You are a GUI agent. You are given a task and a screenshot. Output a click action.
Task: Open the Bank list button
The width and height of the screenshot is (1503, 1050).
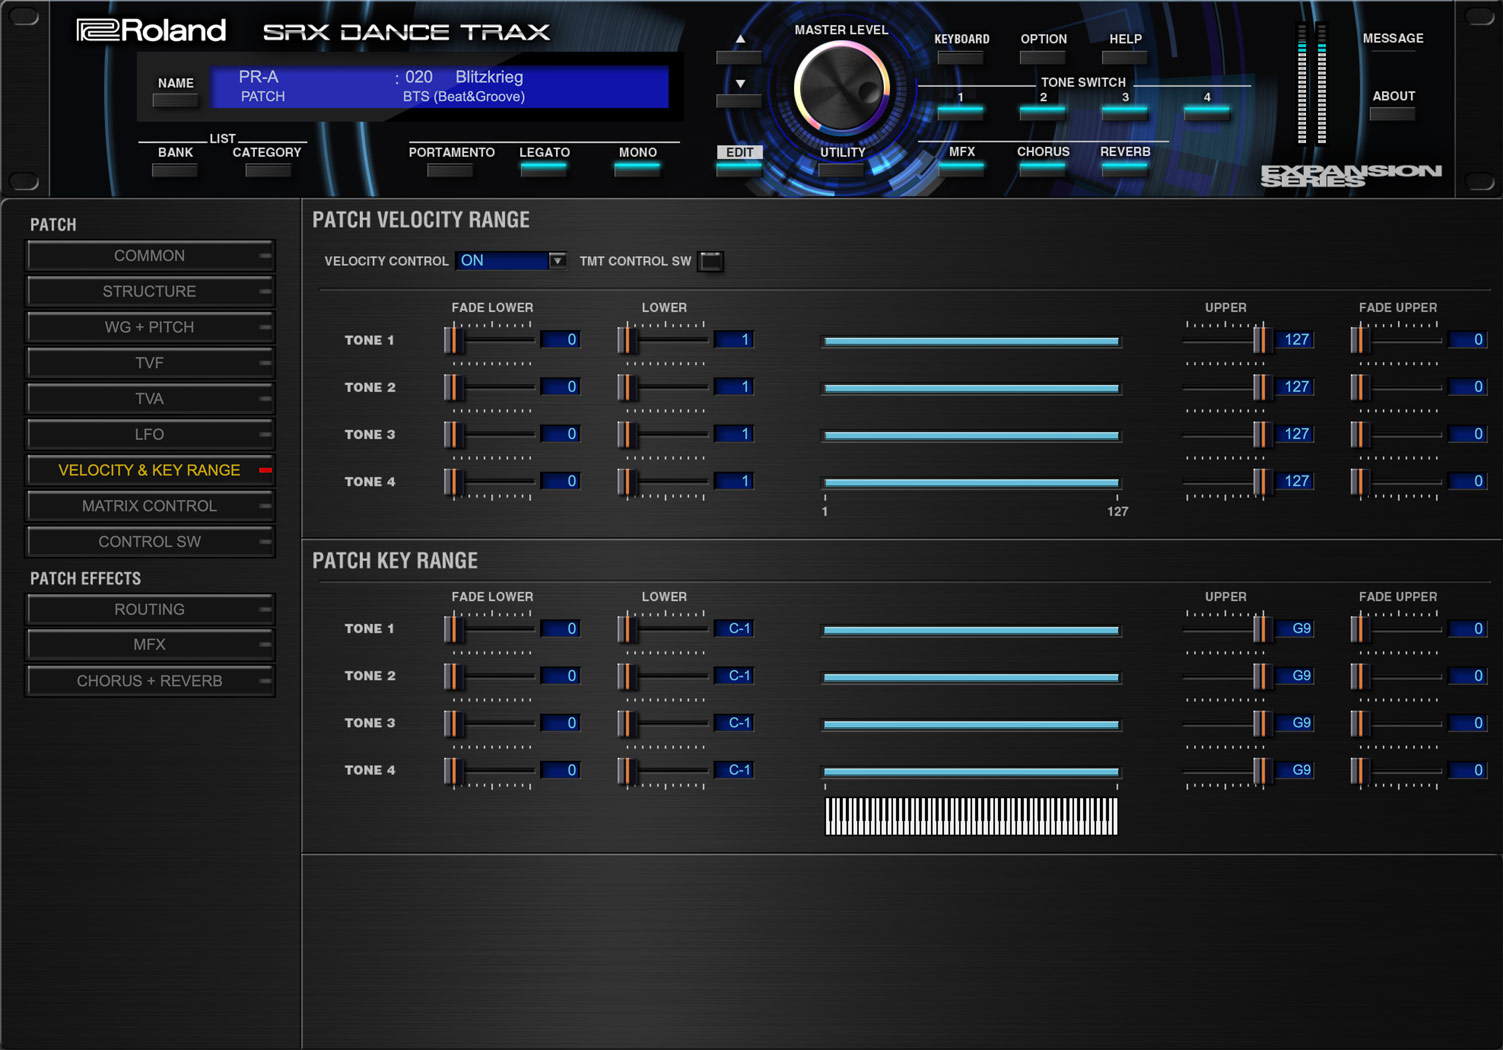point(175,170)
